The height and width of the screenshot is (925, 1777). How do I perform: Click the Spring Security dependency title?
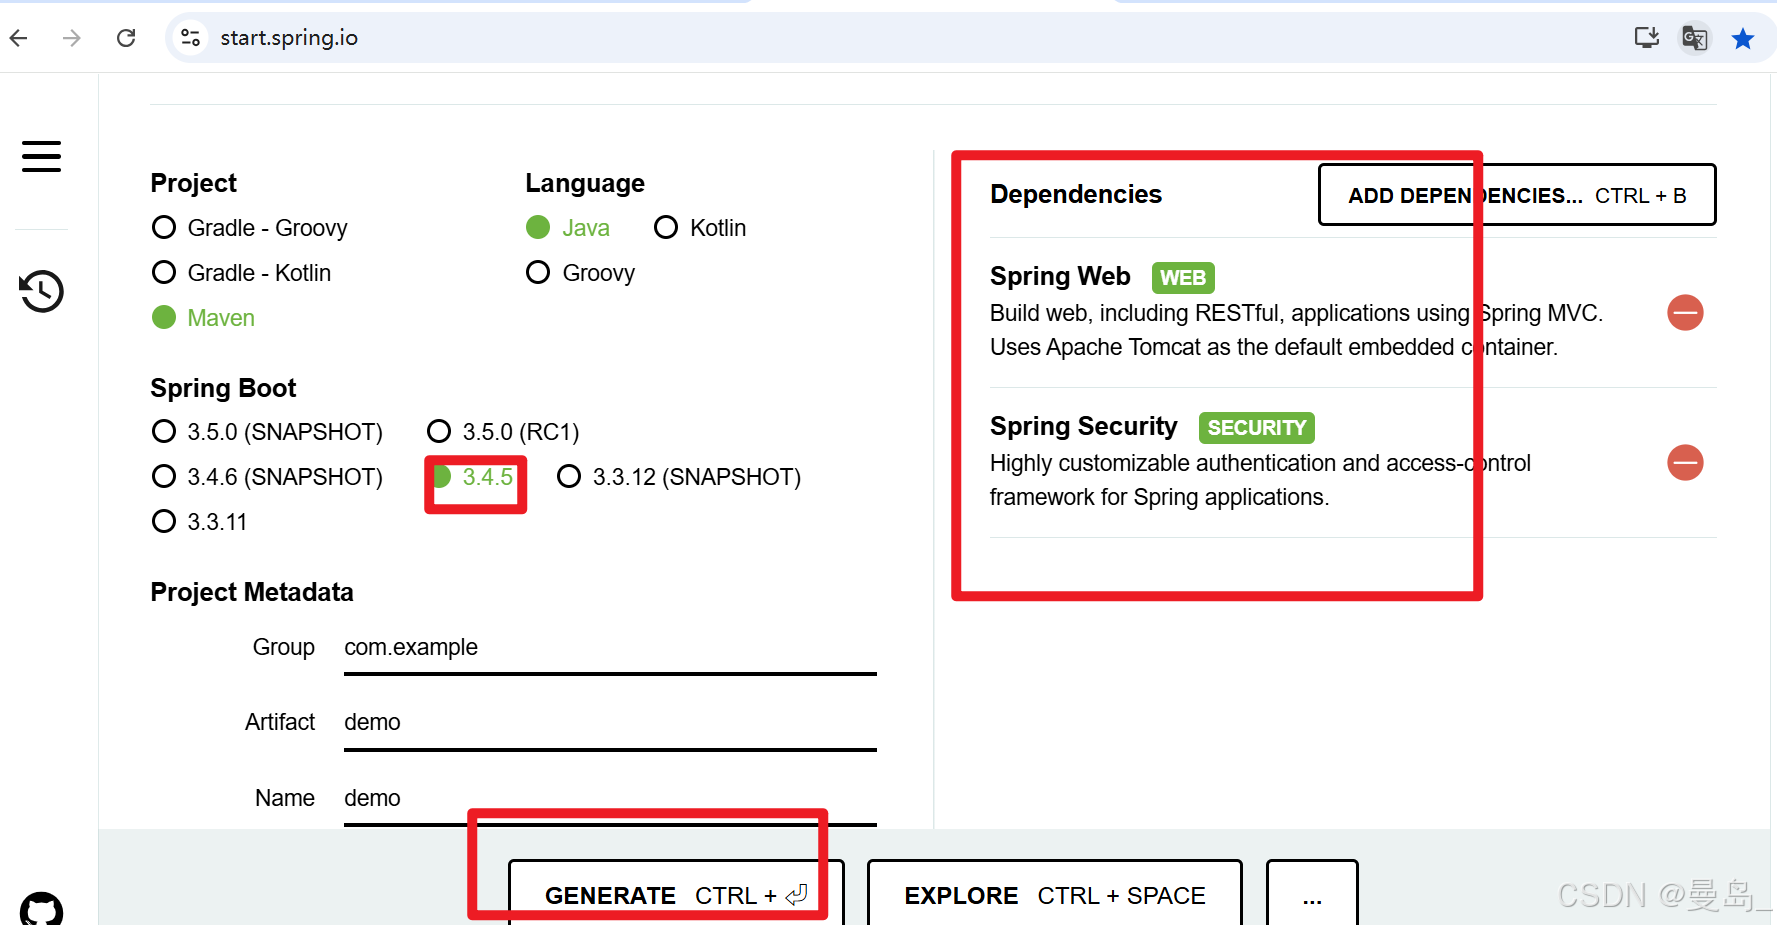coord(1084,427)
